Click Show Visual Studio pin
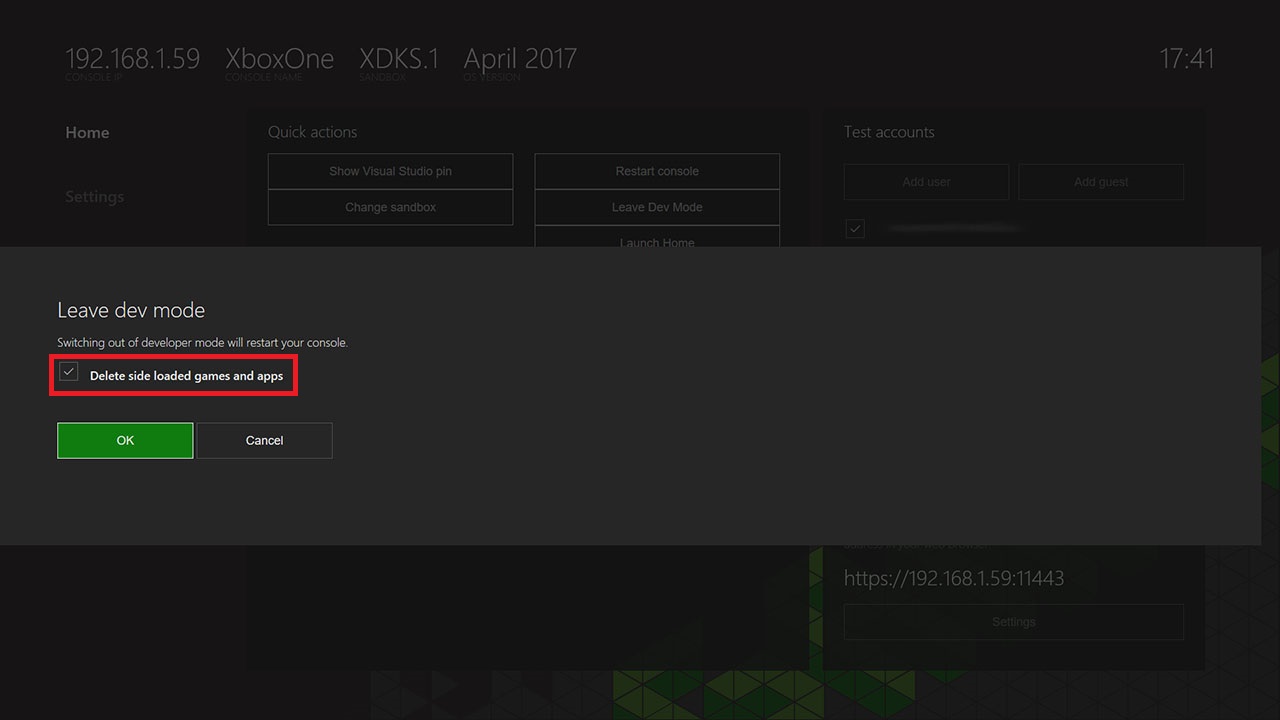 (x=390, y=171)
